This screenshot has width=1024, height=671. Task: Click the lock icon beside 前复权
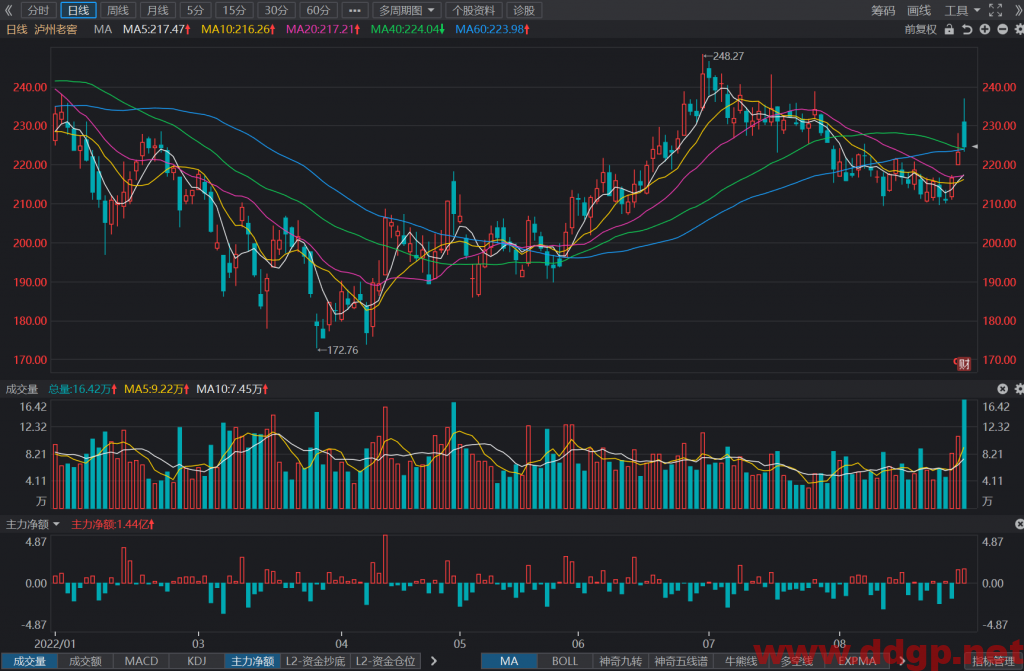(x=949, y=29)
